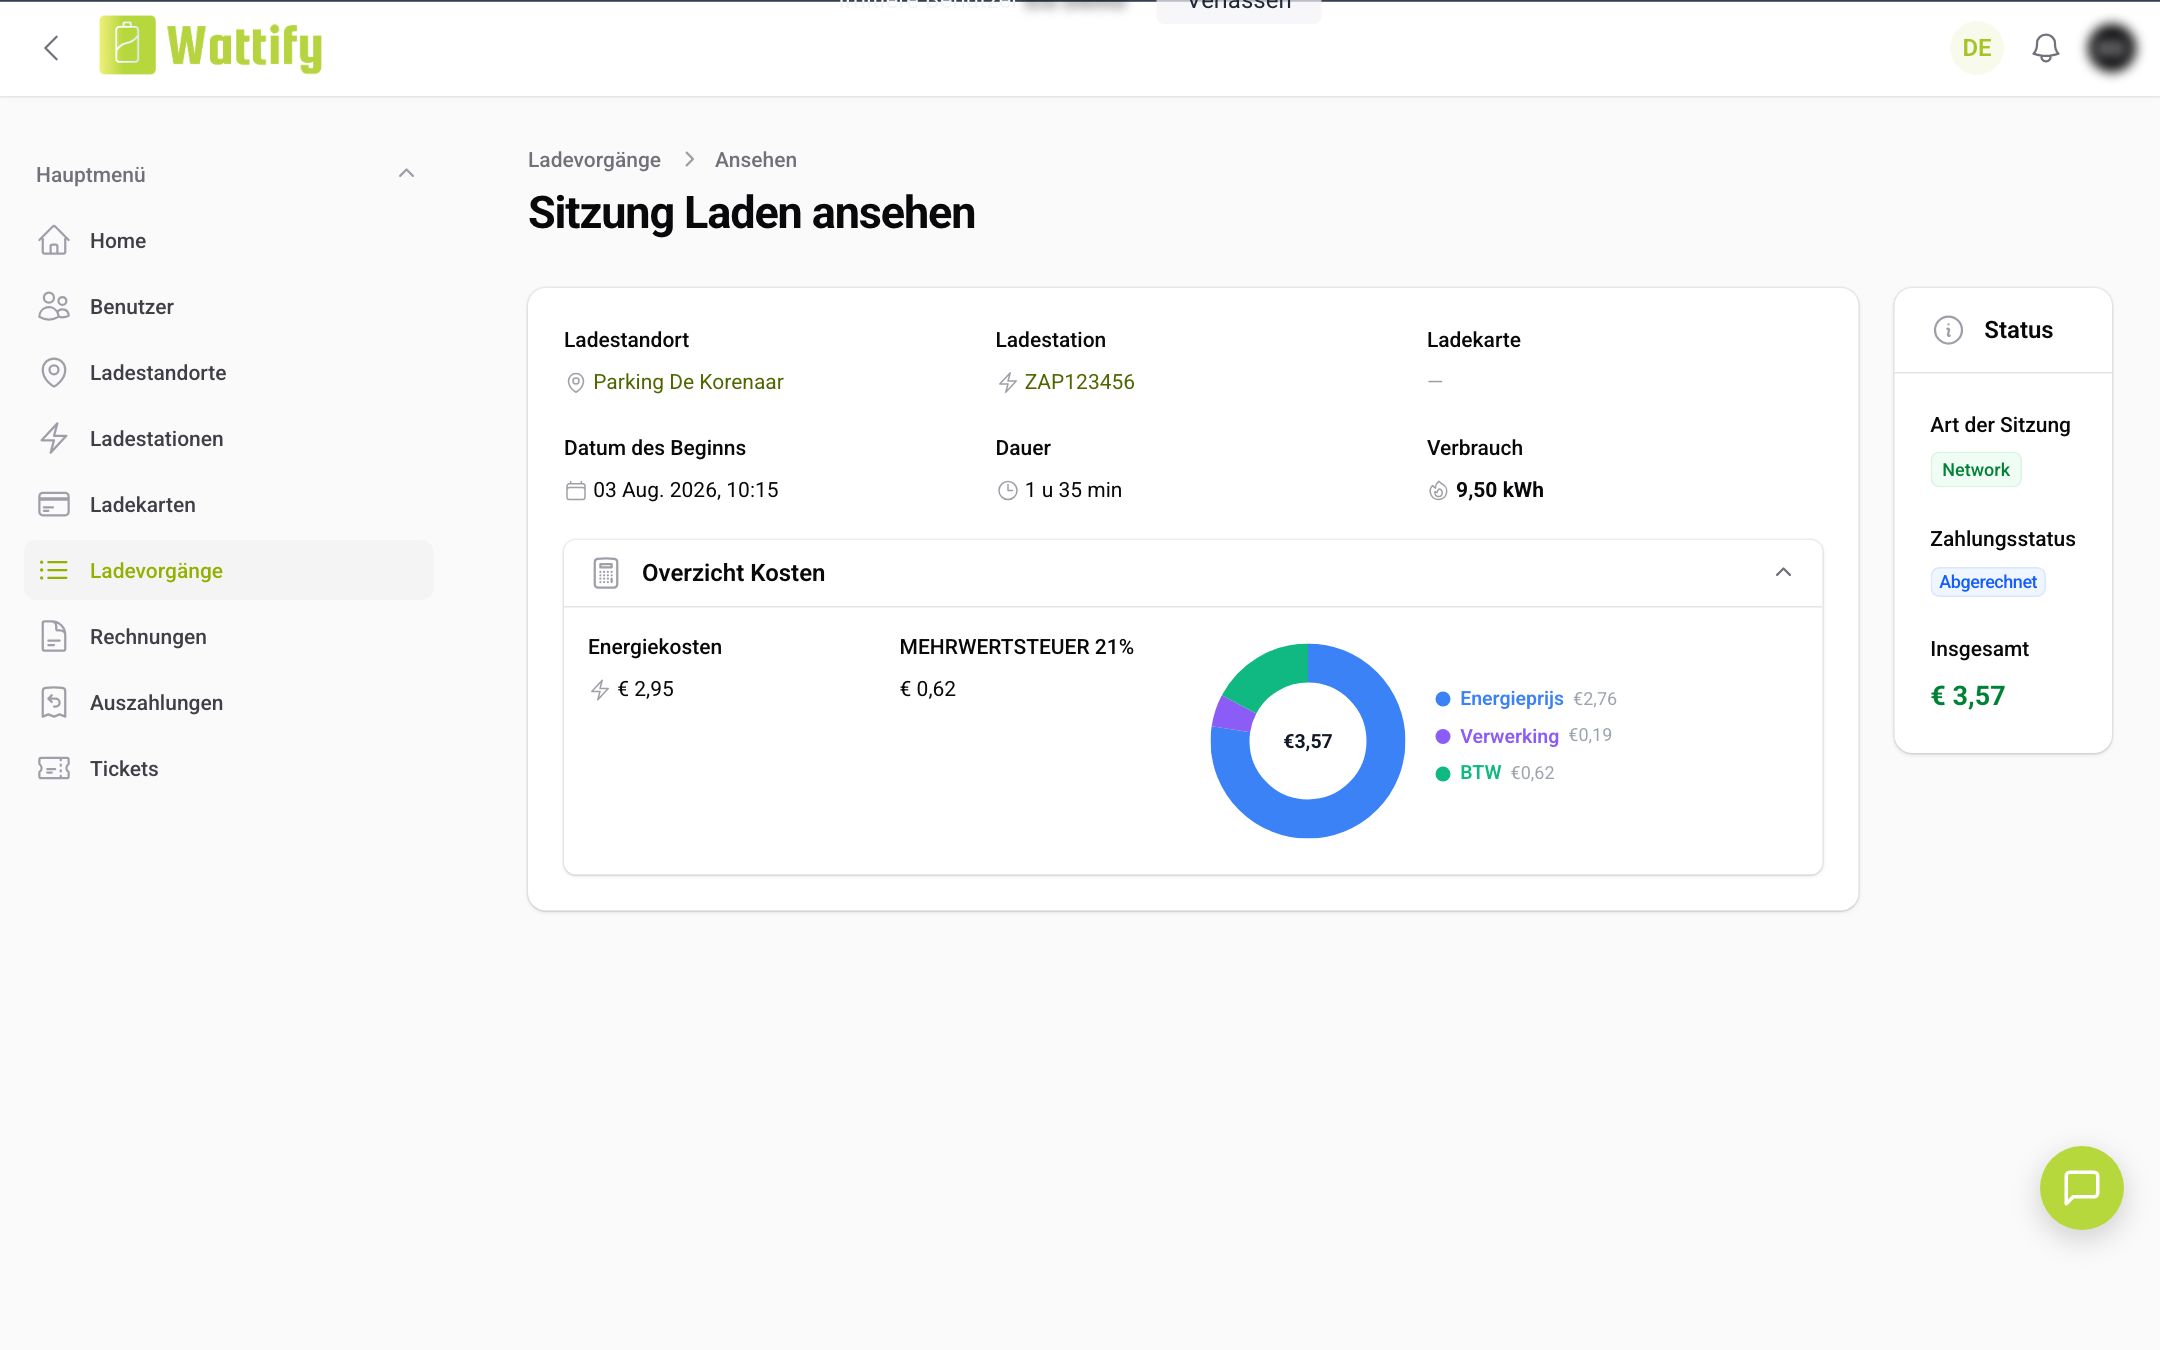Click the Ladevorgänge breadcrumb link
The height and width of the screenshot is (1350, 2160).
594,160
